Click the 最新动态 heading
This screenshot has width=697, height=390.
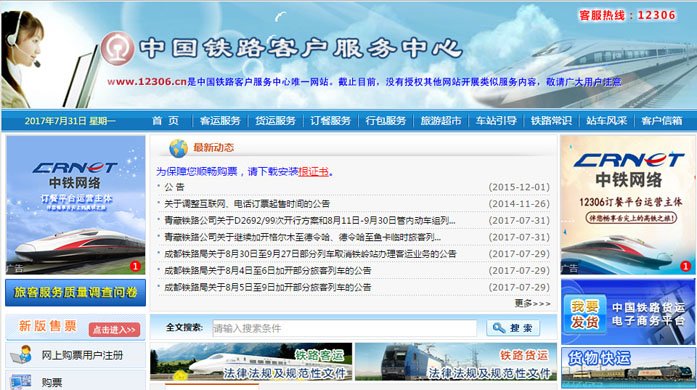[213, 148]
